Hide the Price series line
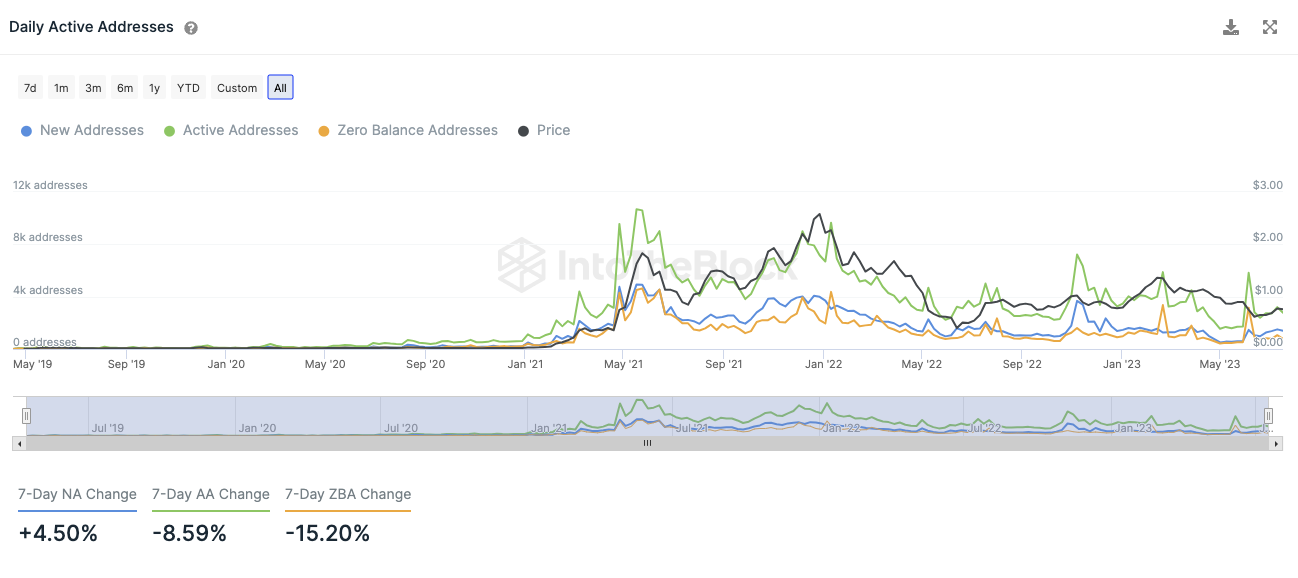This screenshot has width=1298, height=578. coord(544,130)
